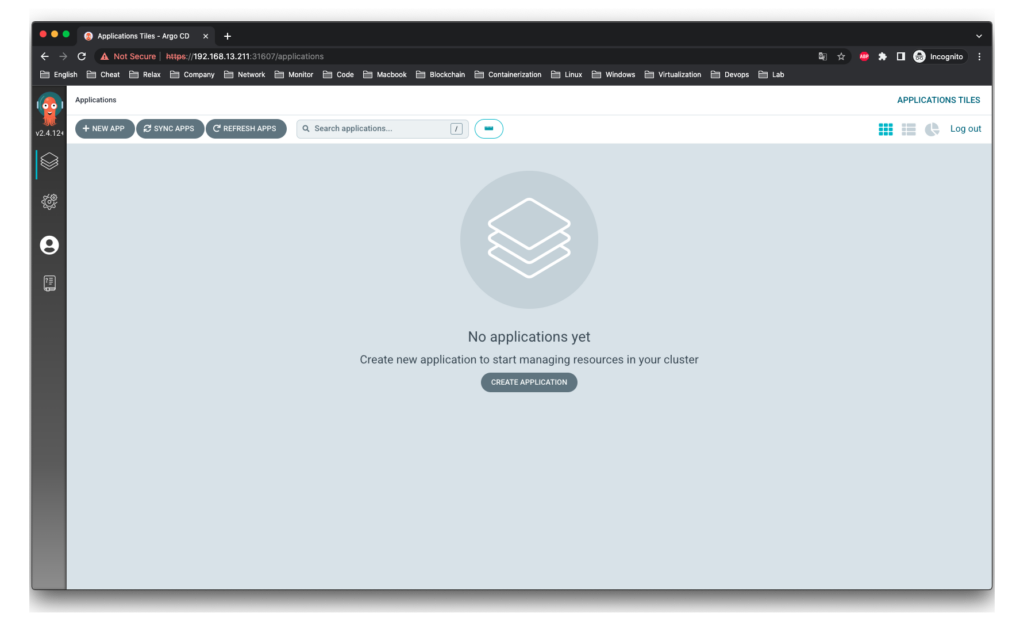
Task: Open the Devops bookmarks folder
Action: 729,74
